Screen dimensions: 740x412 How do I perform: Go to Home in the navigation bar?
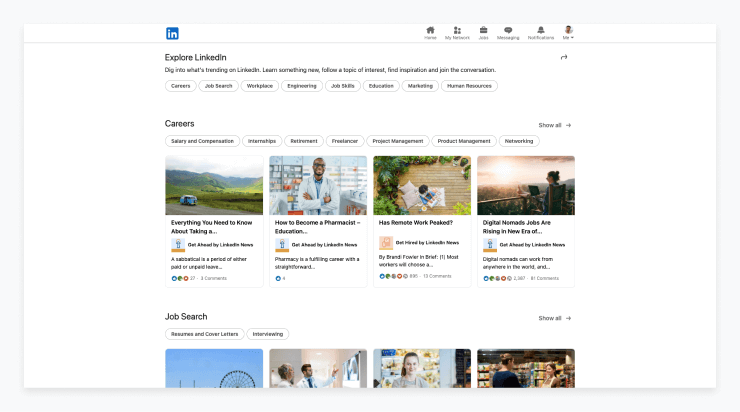coord(430,33)
